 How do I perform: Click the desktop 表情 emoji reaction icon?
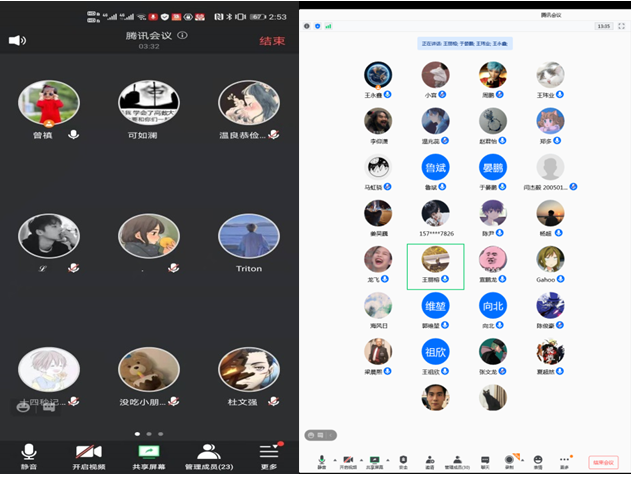538,460
